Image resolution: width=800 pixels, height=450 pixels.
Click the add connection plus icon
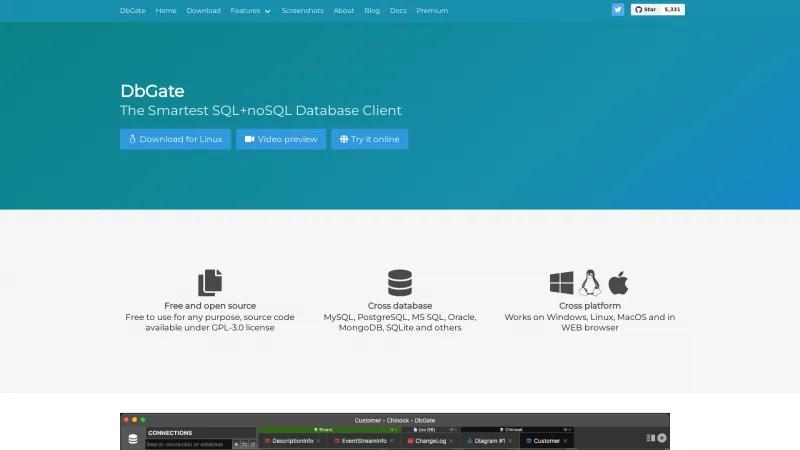coord(236,444)
